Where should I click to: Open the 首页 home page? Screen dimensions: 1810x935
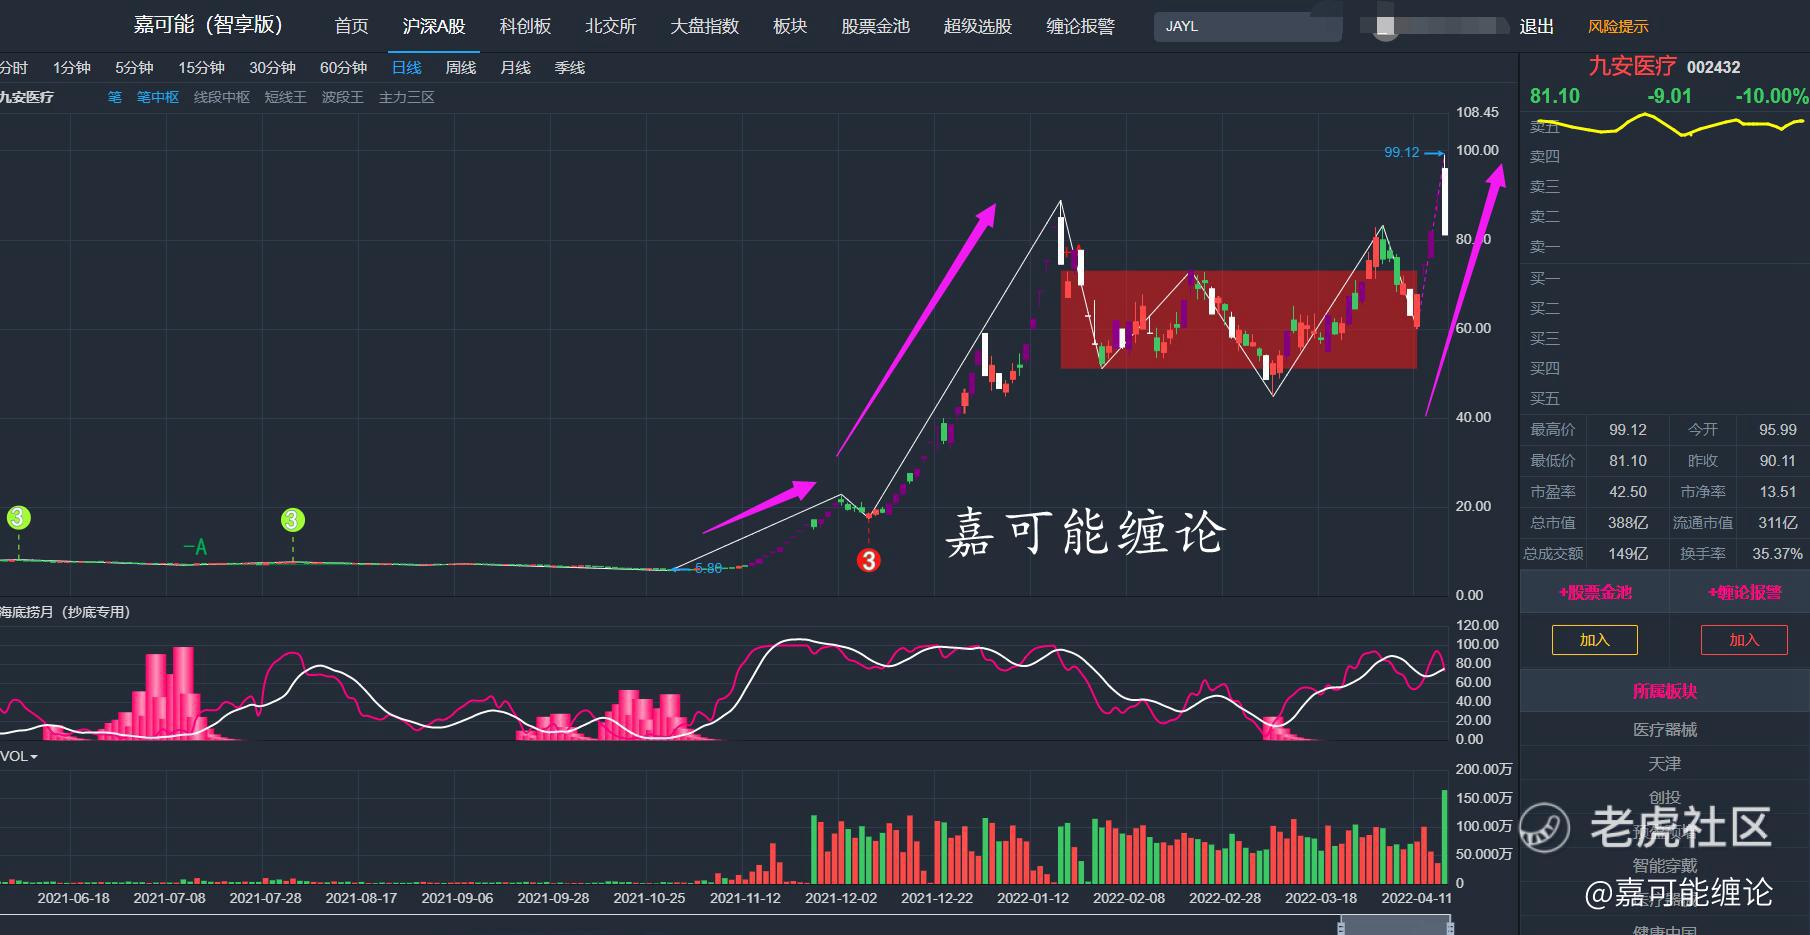coord(351,26)
